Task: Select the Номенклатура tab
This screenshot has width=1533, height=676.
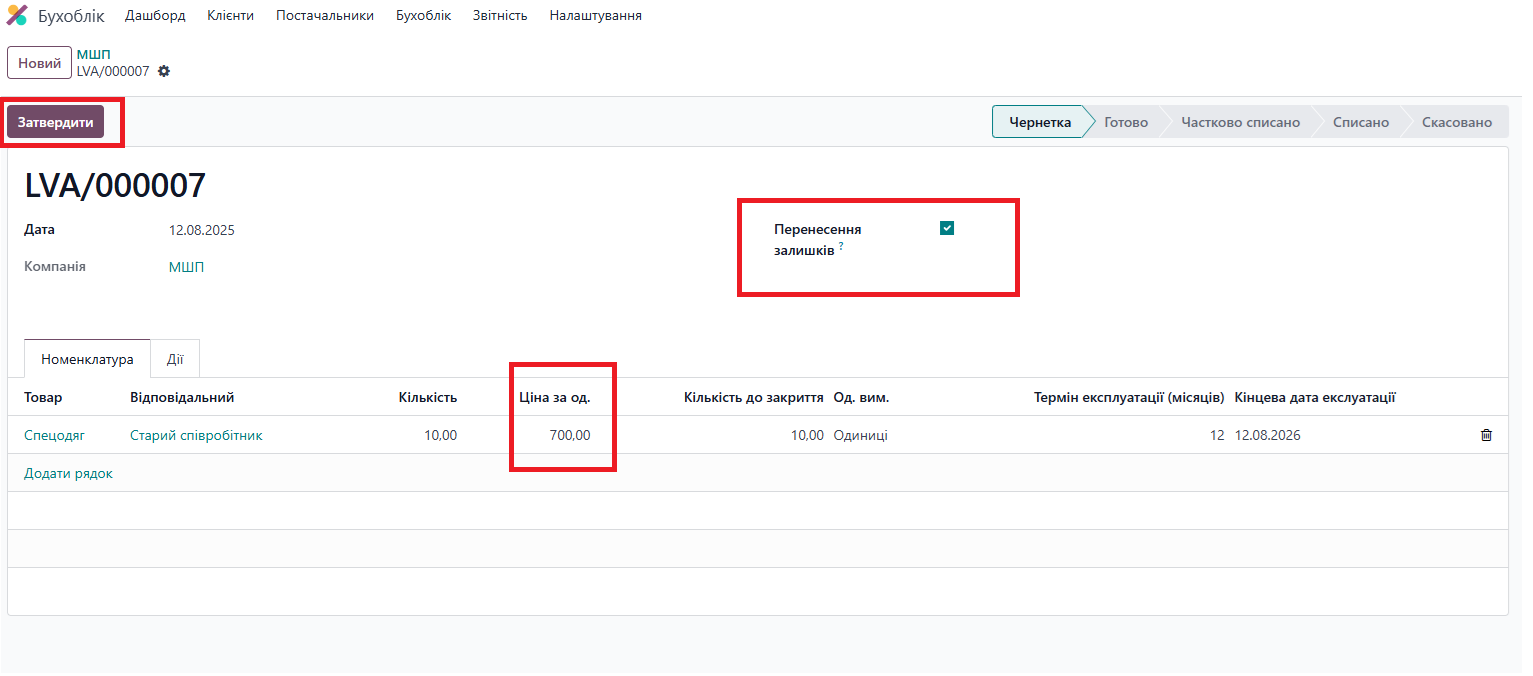Action: tap(87, 359)
